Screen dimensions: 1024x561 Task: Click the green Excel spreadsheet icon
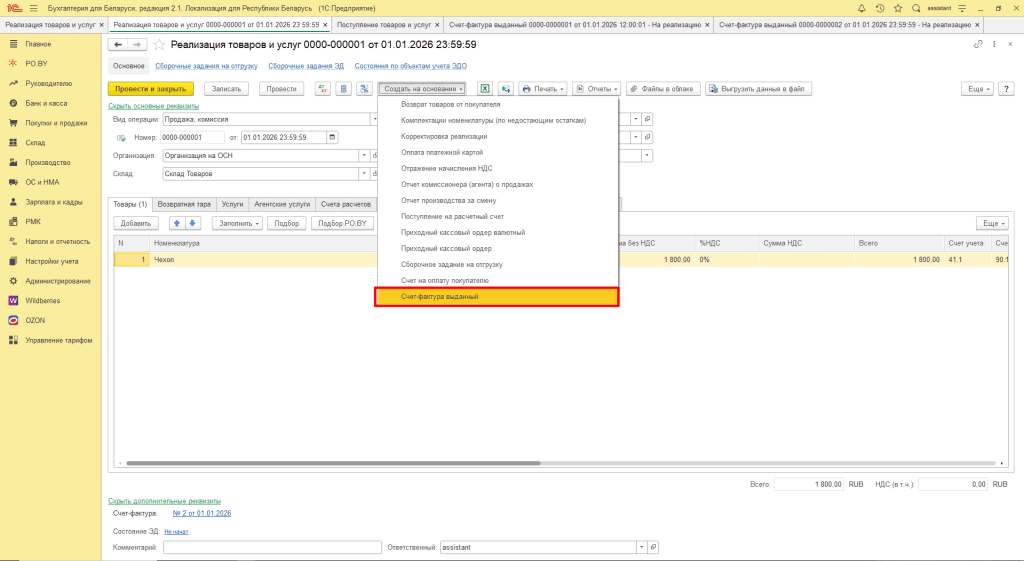point(485,89)
